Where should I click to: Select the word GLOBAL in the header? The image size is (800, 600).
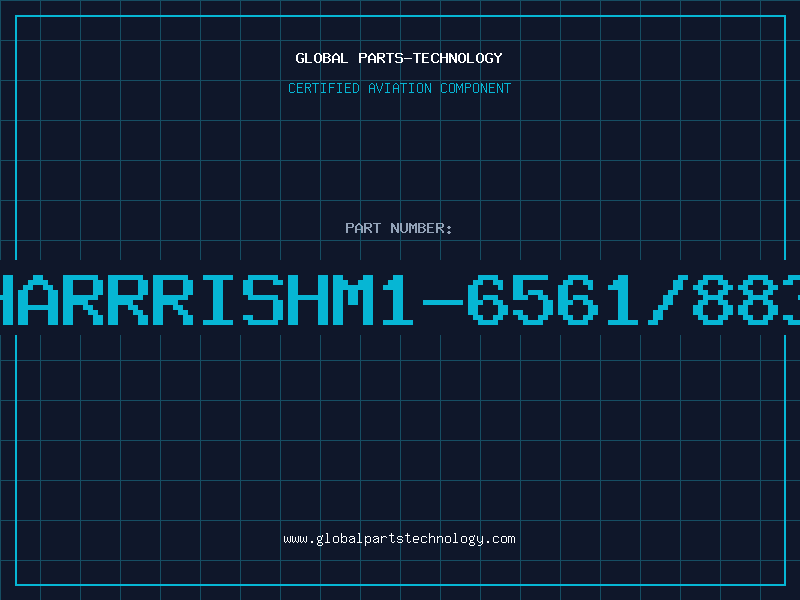[x=321, y=58]
